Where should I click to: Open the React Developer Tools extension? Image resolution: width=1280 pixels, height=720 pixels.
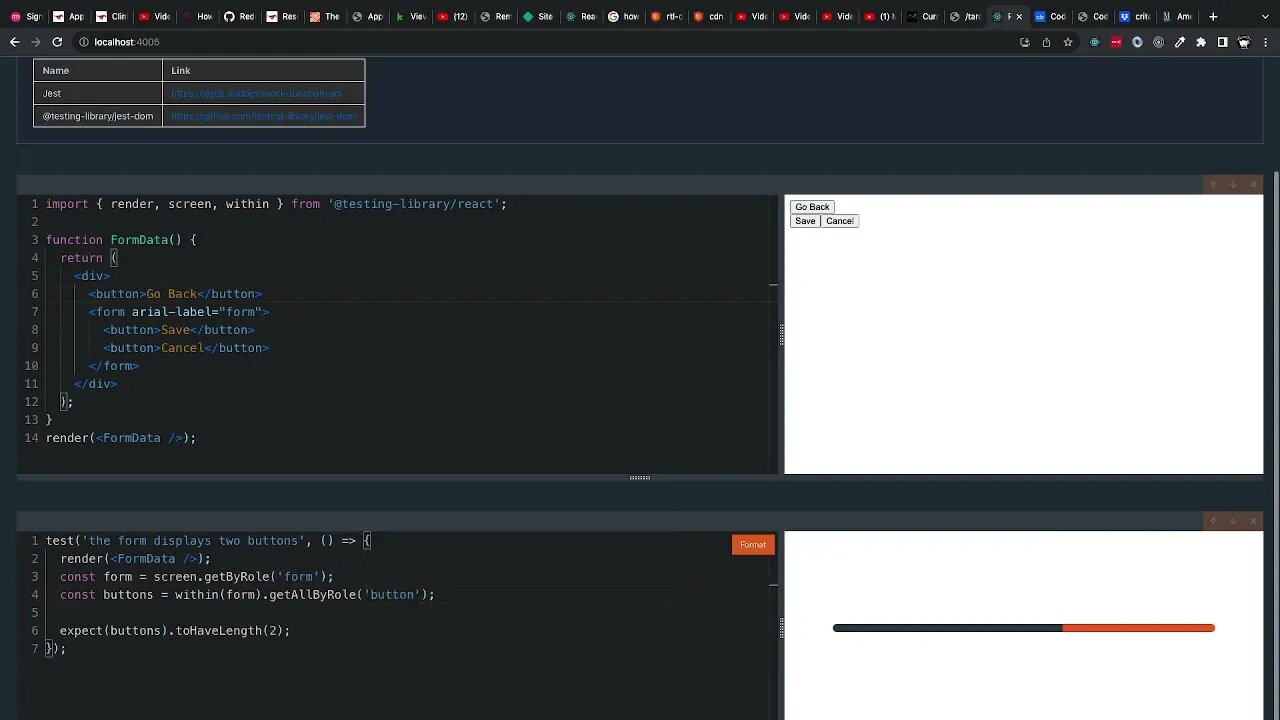(1095, 42)
